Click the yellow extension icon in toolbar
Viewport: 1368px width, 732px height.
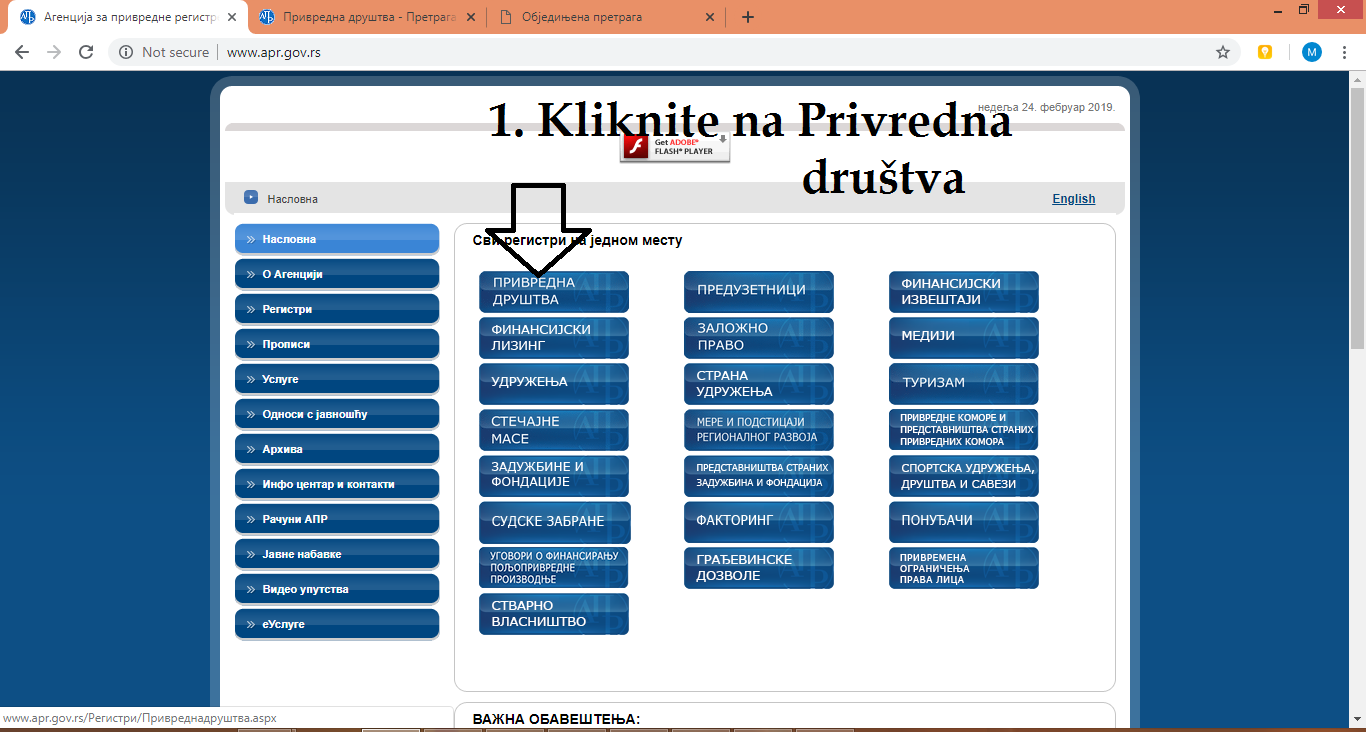click(x=1265, y=52)
